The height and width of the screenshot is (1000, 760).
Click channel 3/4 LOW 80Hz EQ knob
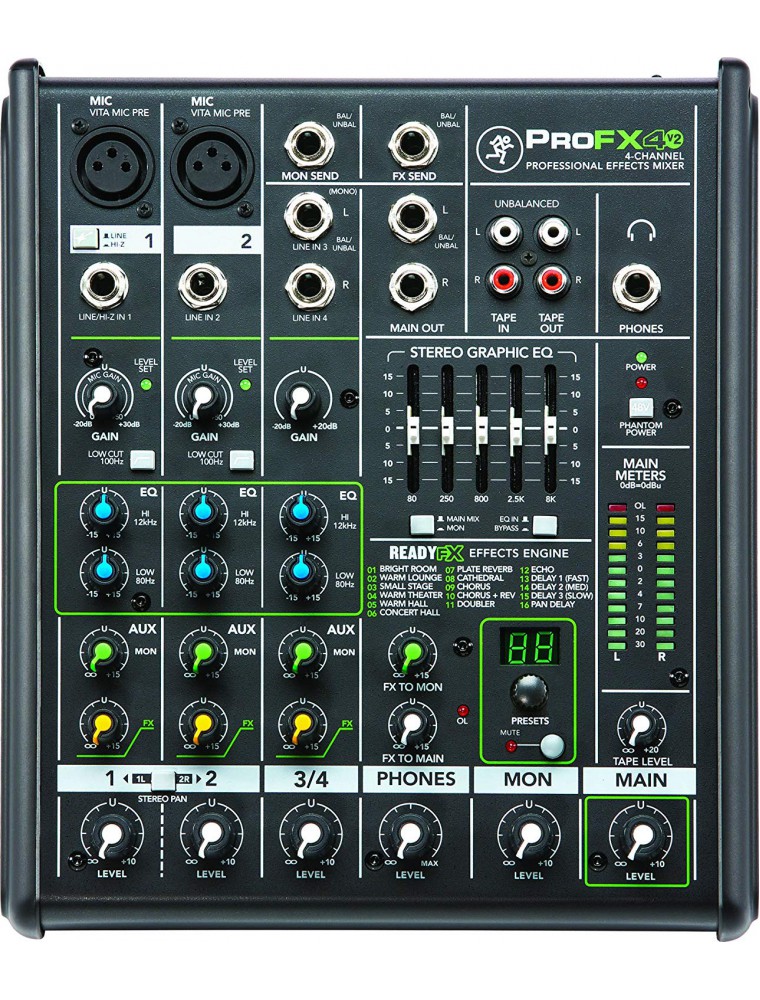[302, 572]
